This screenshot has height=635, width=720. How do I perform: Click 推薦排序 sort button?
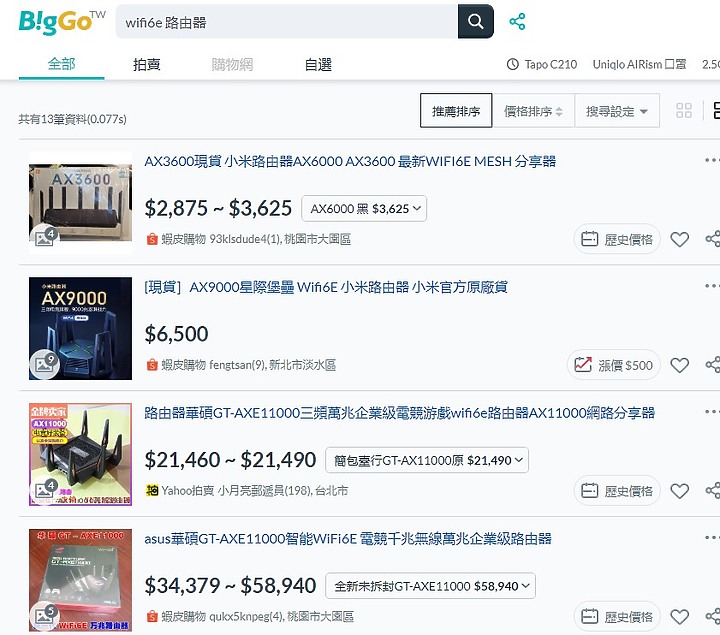coord(456,111)
